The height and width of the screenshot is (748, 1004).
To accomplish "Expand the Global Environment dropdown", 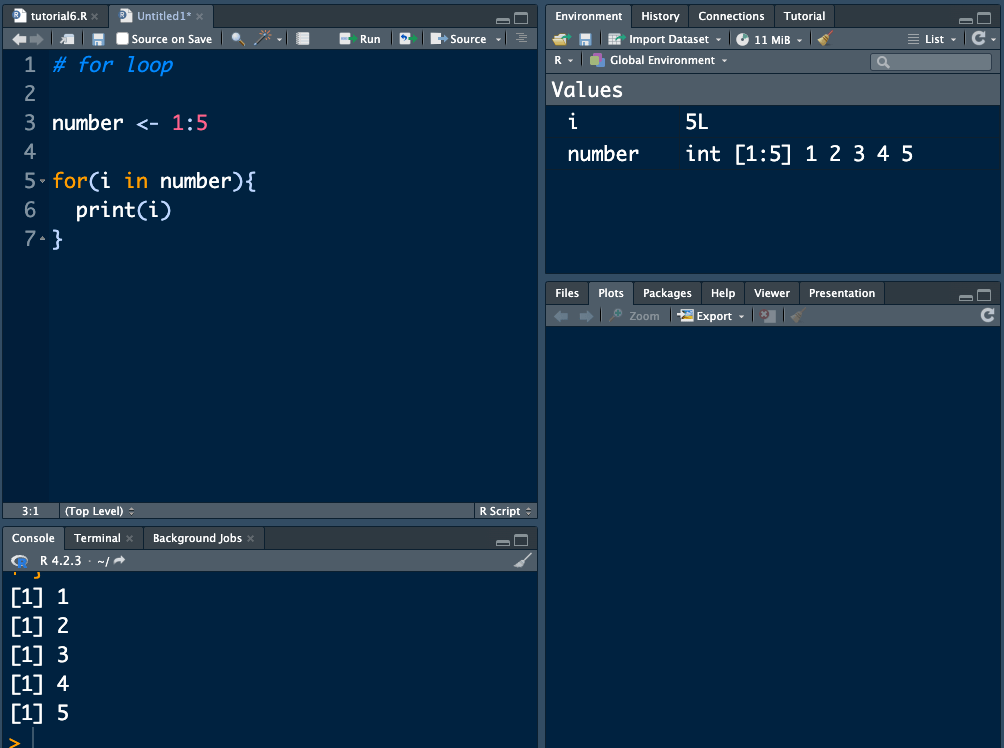I will tap(660, 61).
